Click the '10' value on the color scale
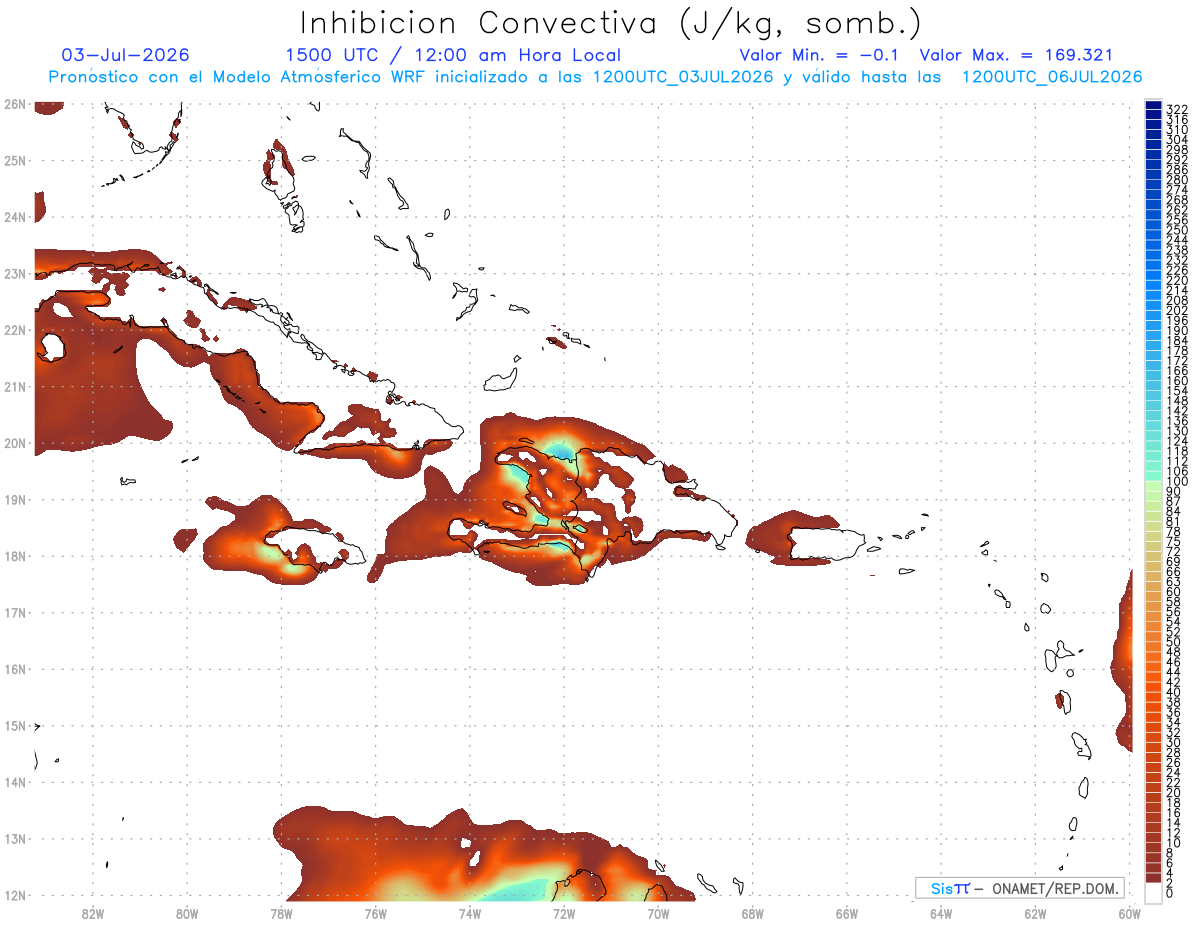1200x927 pixels. pos(1174,843)
